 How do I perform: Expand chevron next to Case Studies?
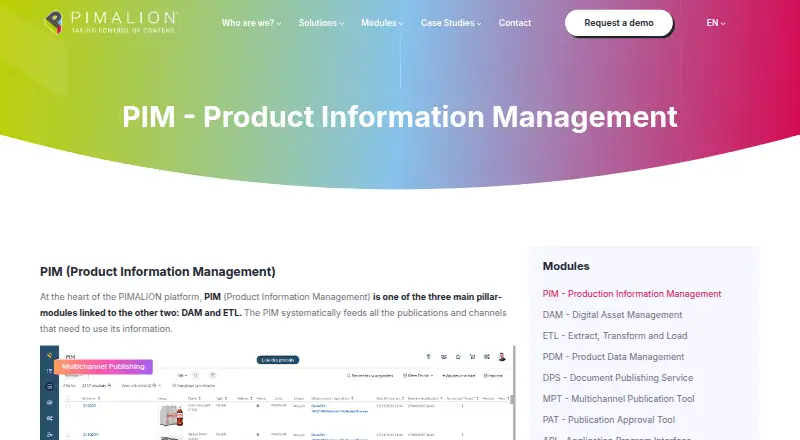coord(479,23)
